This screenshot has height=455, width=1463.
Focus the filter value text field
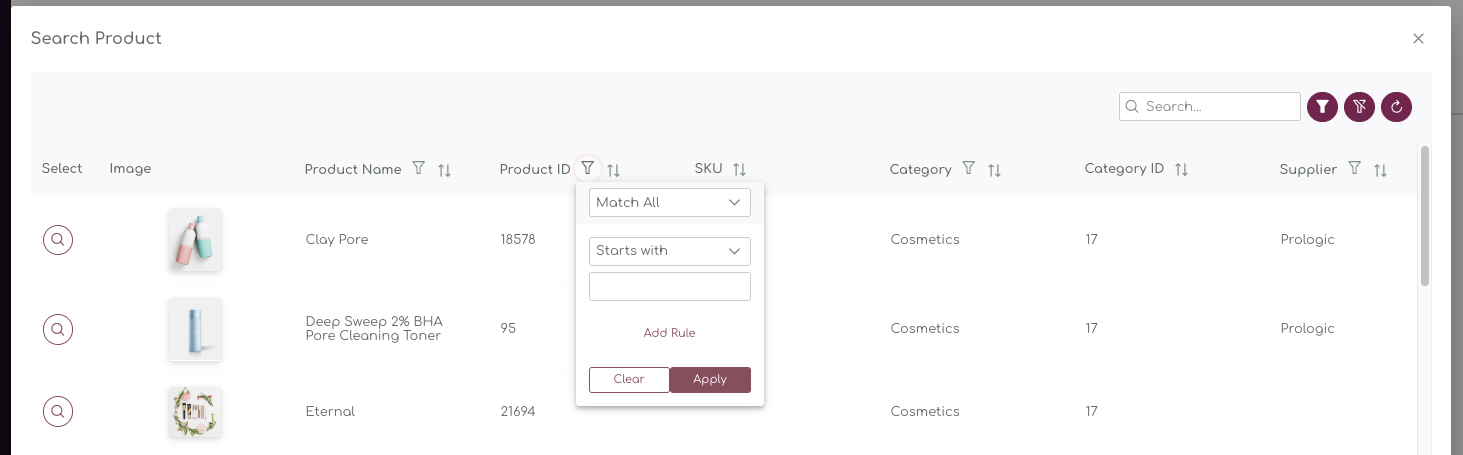pyautogui.click(x=670, y=287)
